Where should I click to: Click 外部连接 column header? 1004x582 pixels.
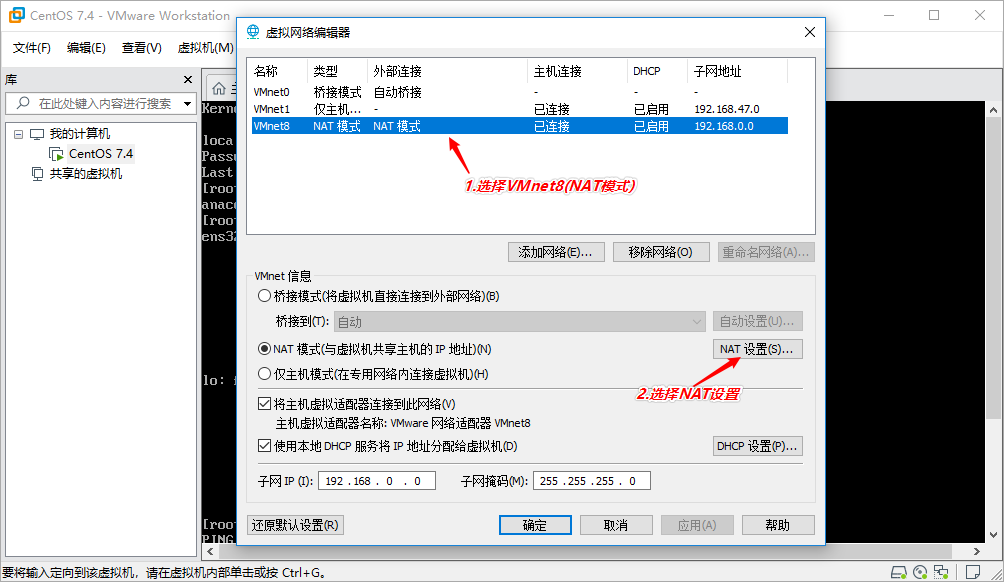point(448,71)
